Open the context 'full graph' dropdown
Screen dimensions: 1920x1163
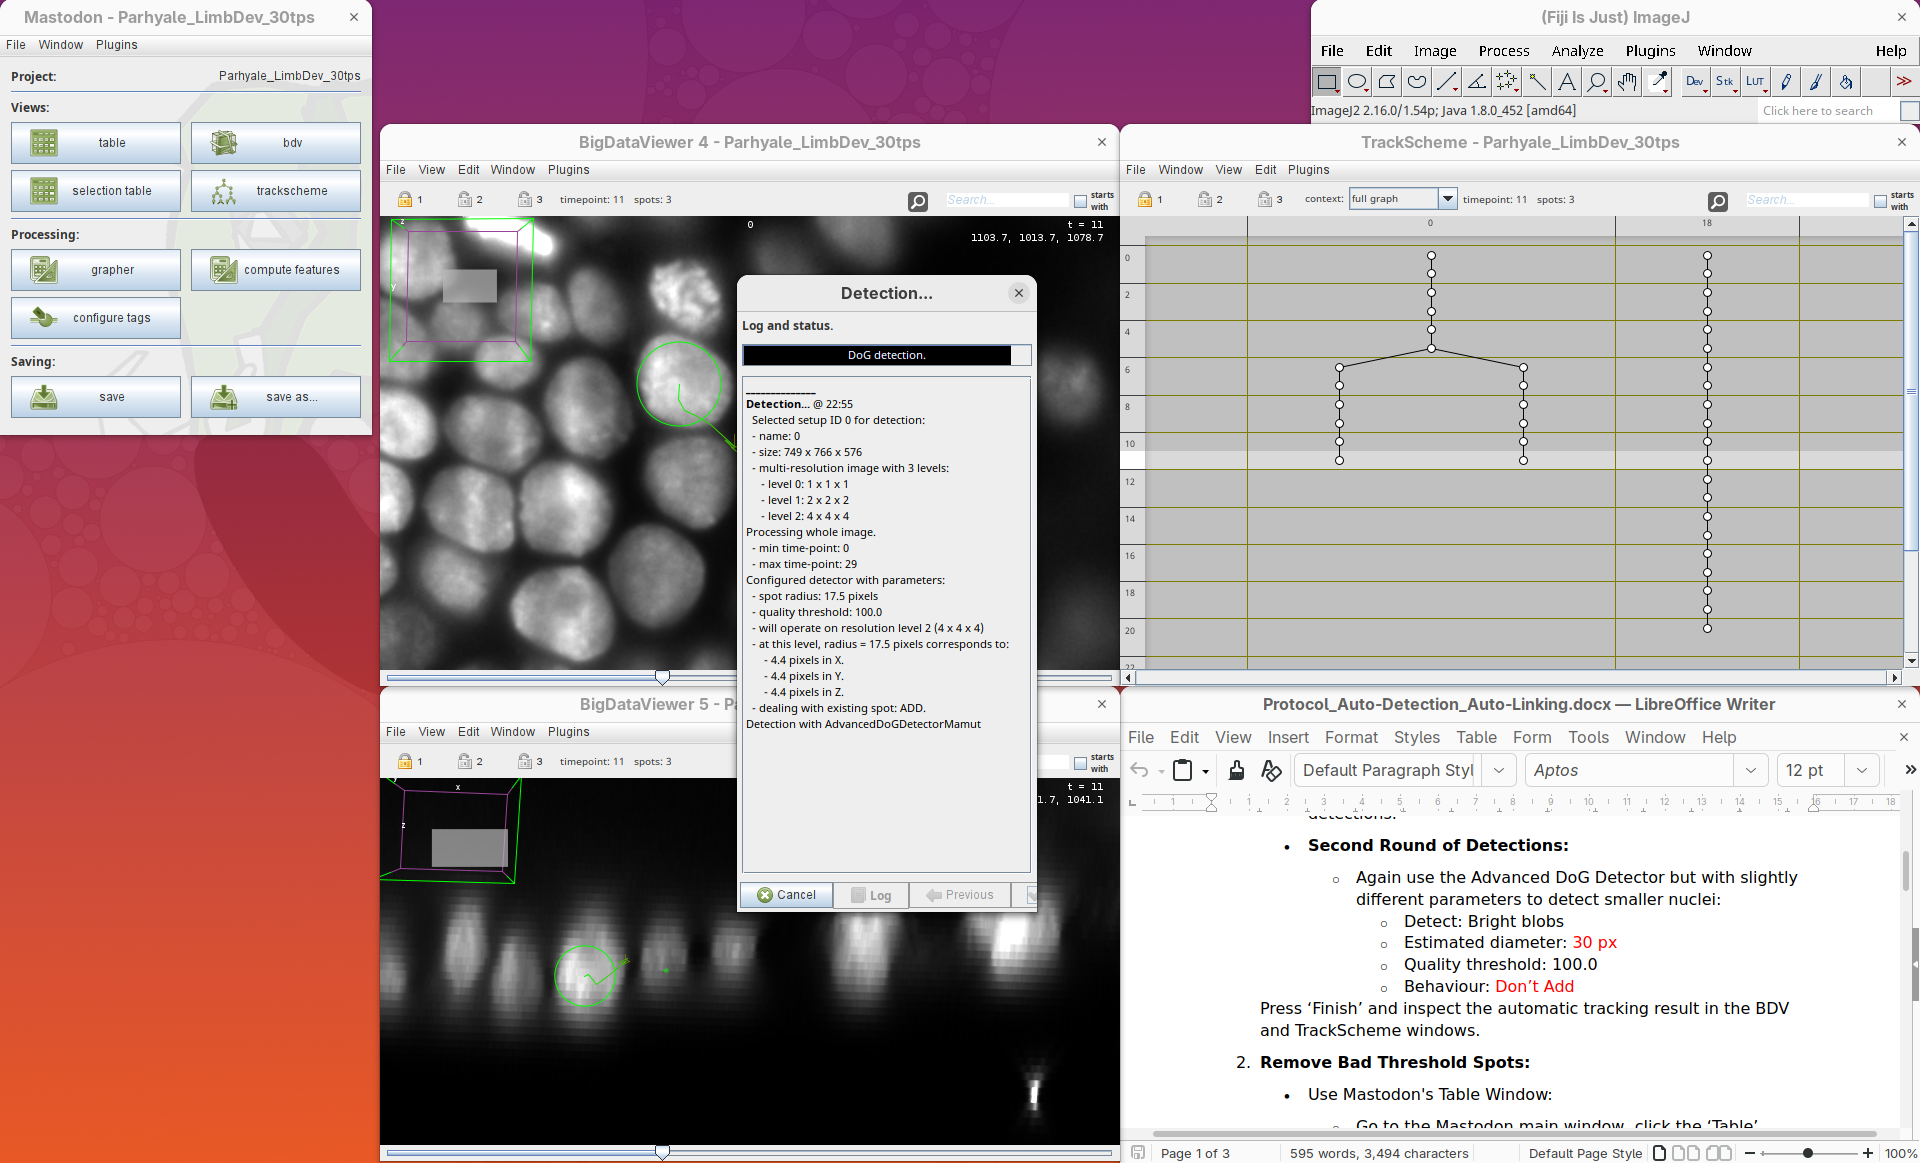click(1447, 199)
